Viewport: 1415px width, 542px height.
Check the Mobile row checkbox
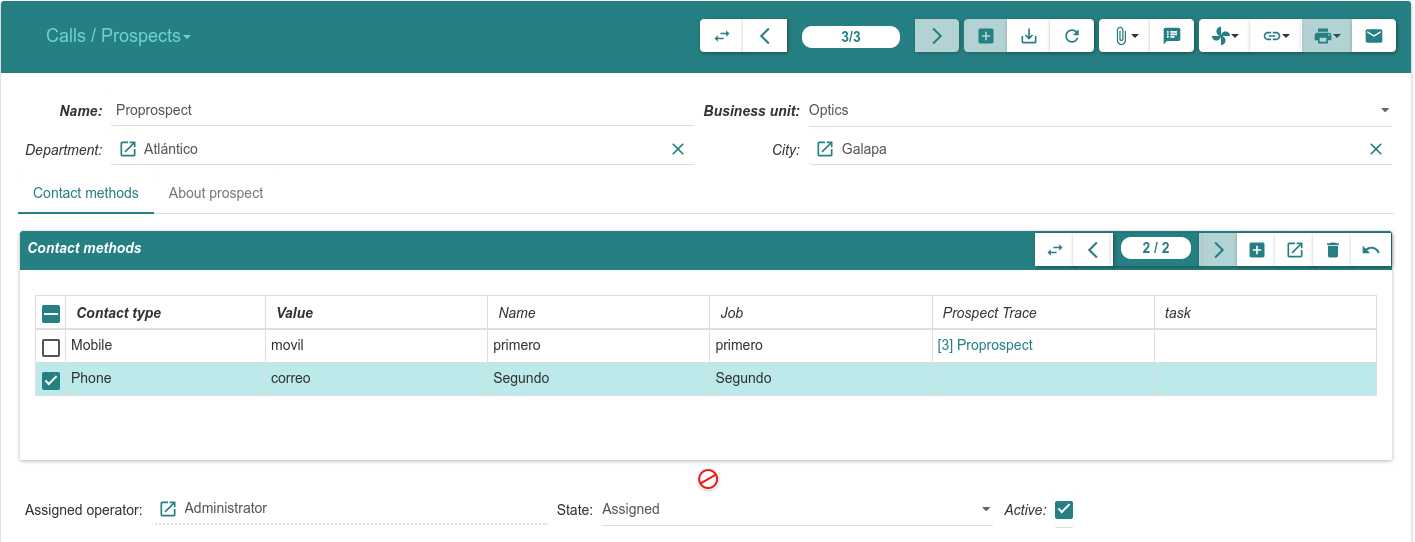(51, 347)
